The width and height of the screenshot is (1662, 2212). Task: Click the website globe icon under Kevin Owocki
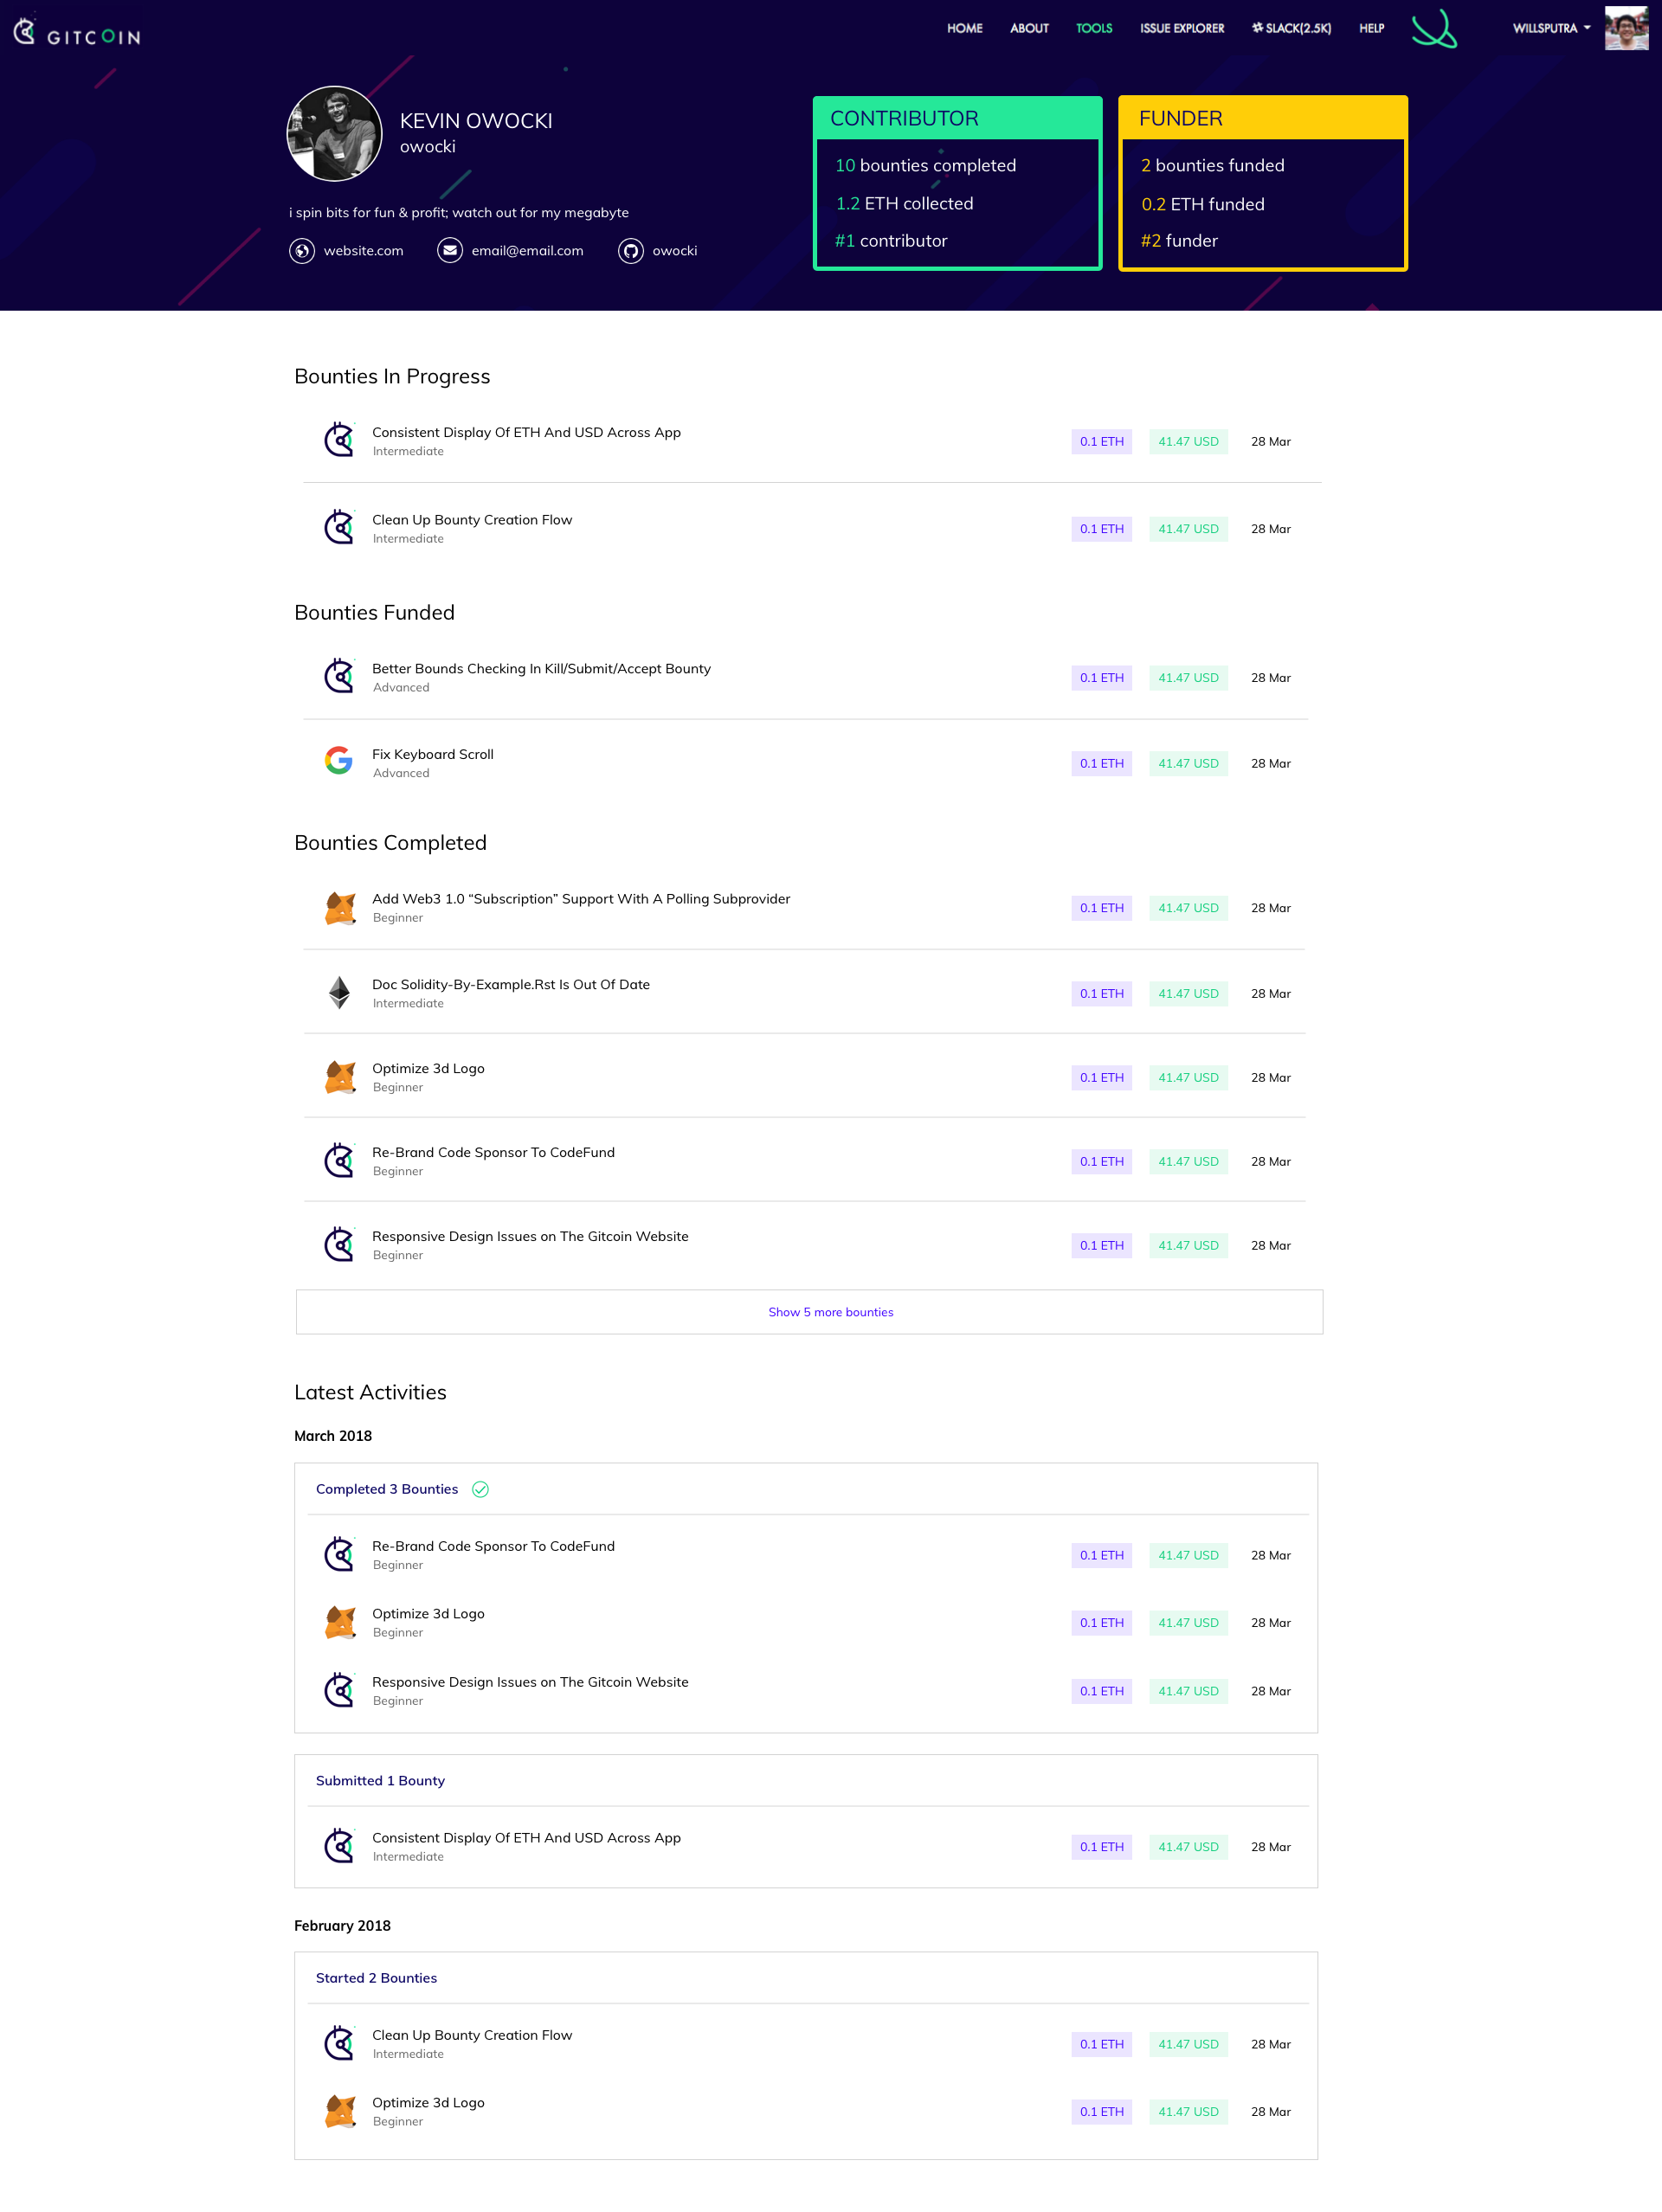tap(302, 251)
